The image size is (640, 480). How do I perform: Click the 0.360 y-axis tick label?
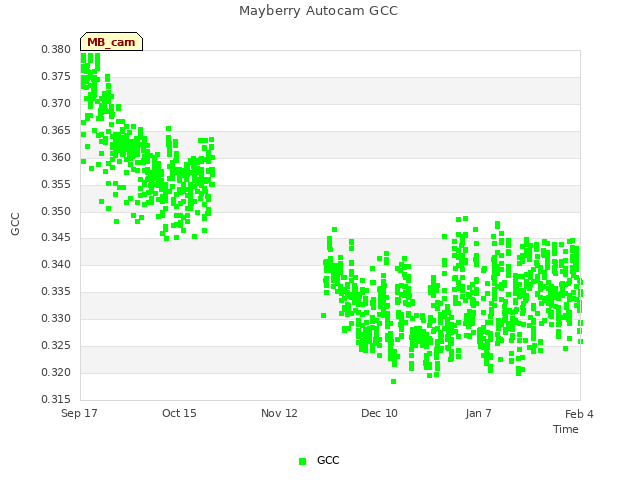click(56, 157)
